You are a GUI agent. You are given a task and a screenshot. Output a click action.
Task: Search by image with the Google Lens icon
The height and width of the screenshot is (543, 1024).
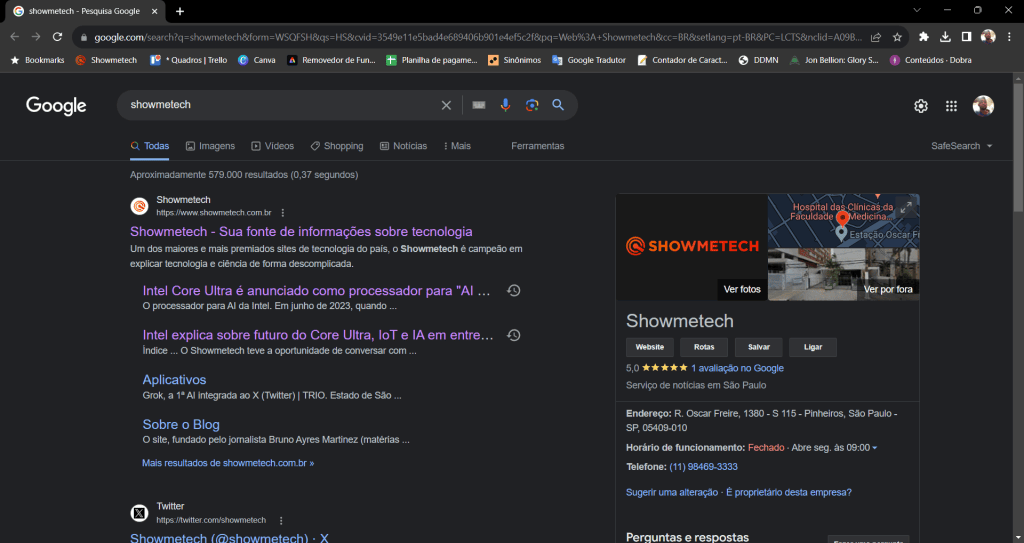coord(532,105)
